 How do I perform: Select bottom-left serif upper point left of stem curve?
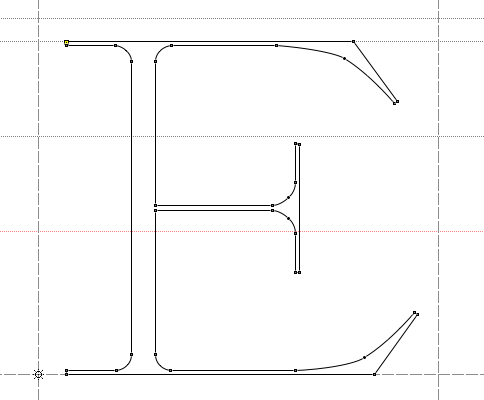[x=116, y=371]
